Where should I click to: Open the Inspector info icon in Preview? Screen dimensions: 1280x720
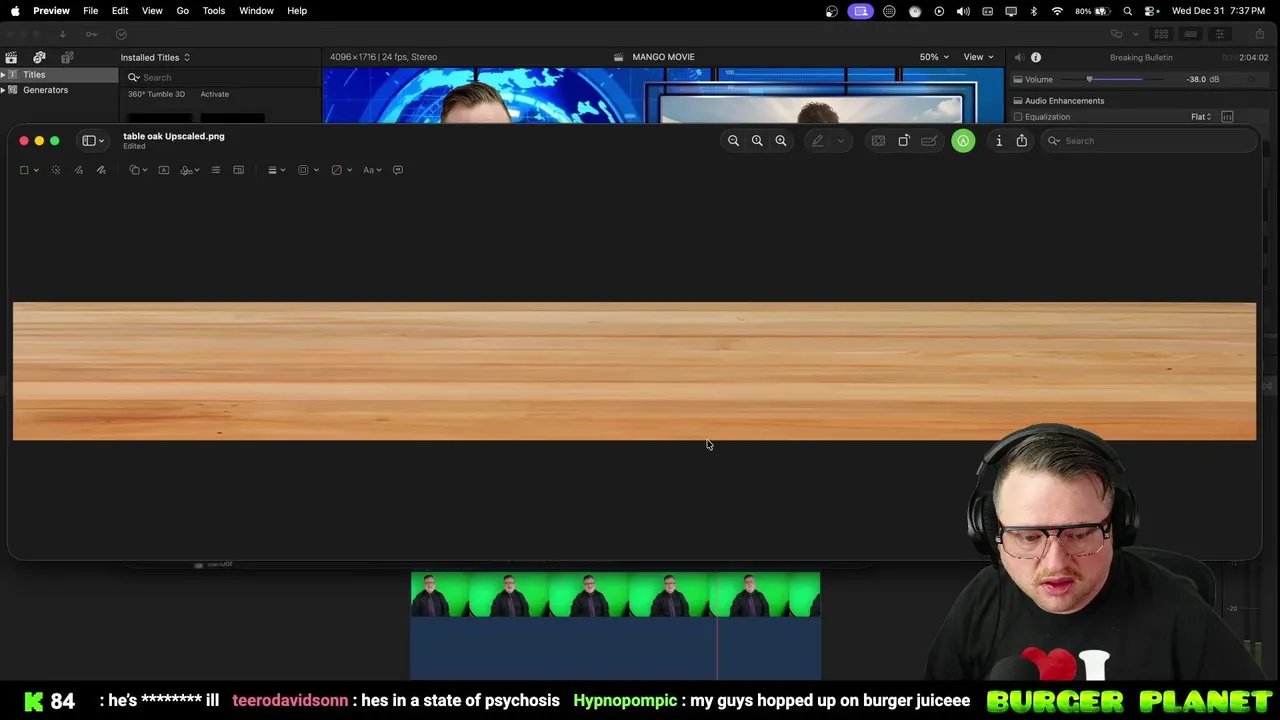999,141
